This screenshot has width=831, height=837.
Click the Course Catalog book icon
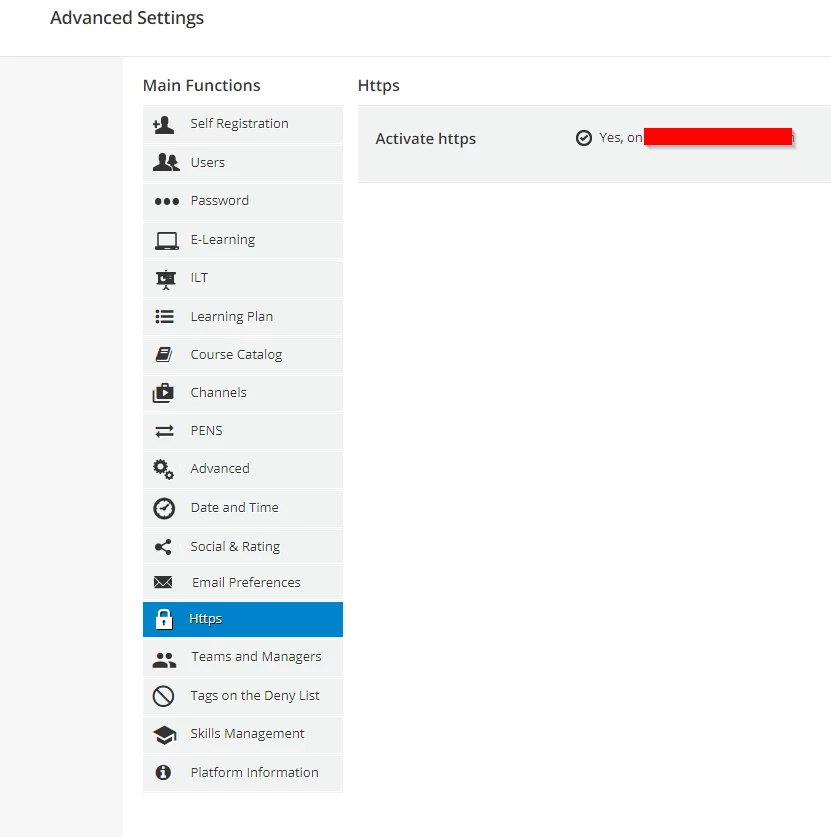pos(164,355)
